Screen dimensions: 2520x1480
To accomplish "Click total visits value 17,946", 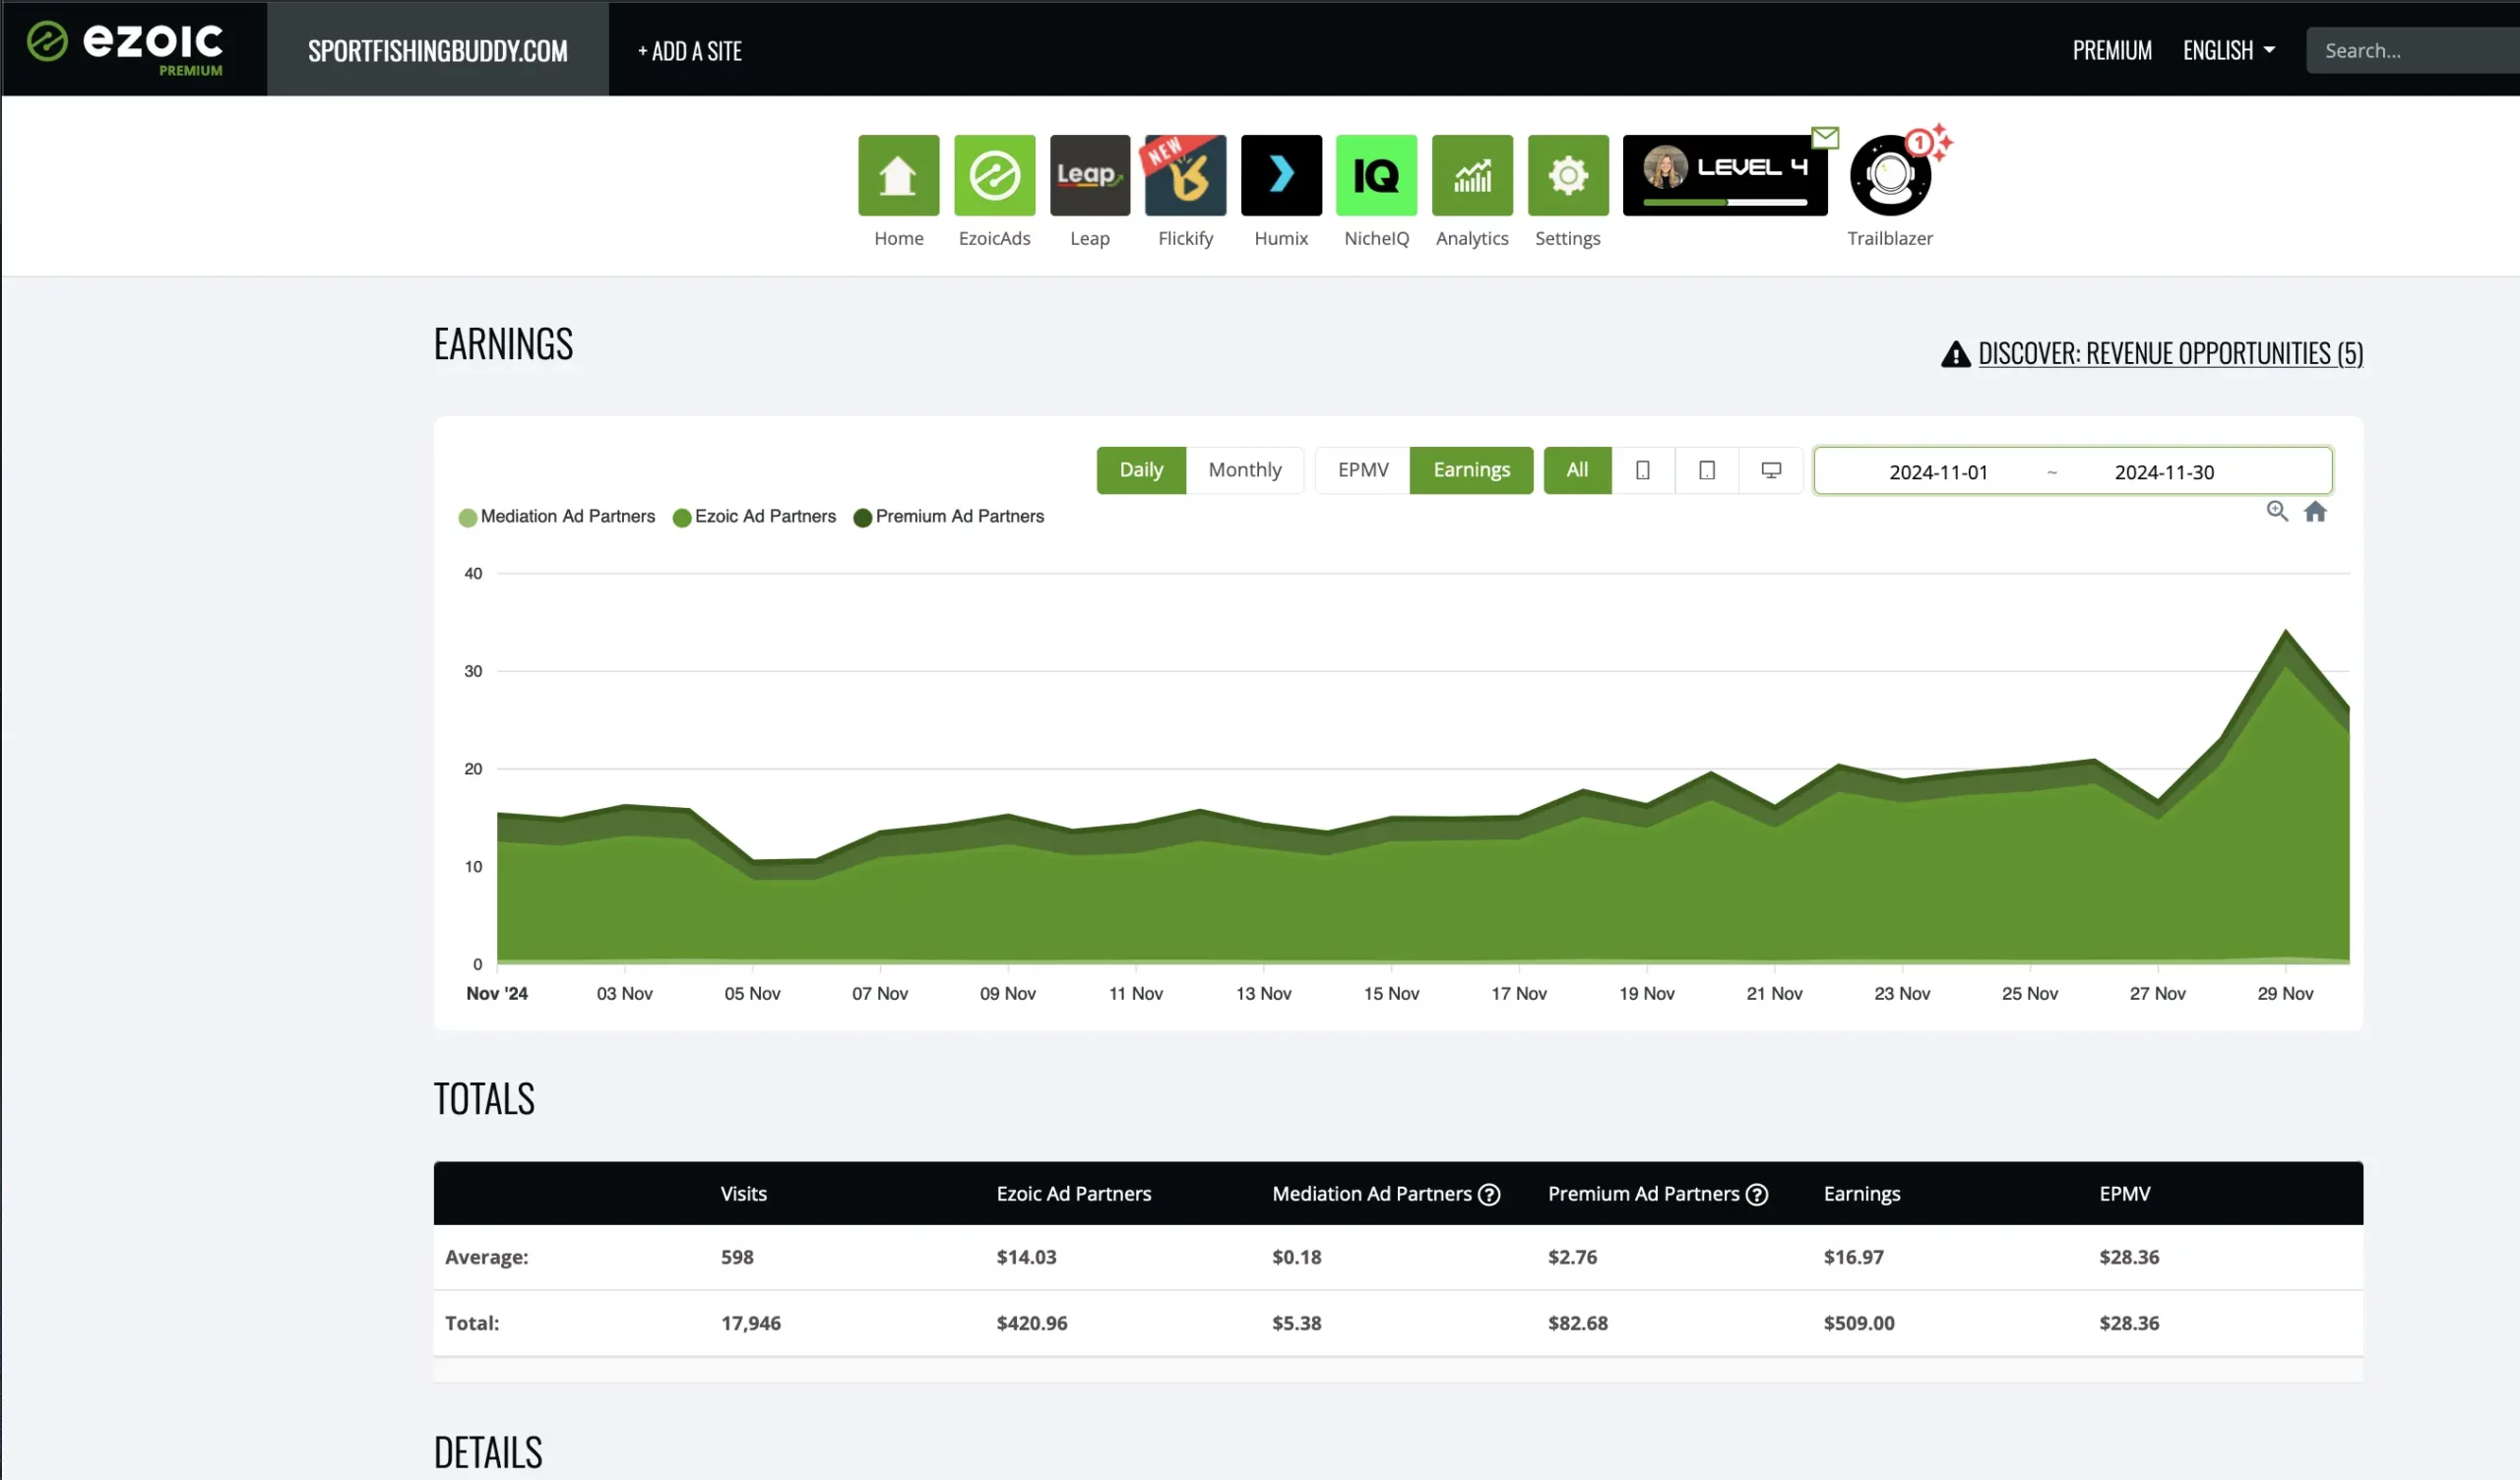I will (x=750, y=1323).
